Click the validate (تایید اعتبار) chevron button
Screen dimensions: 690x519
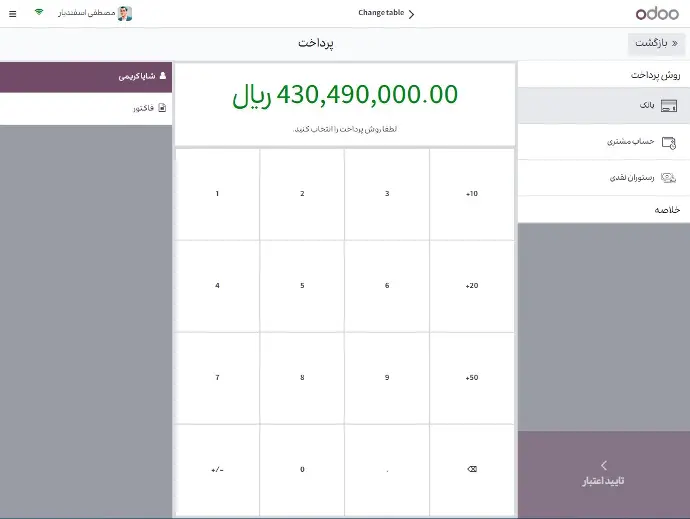pos(603,474)
